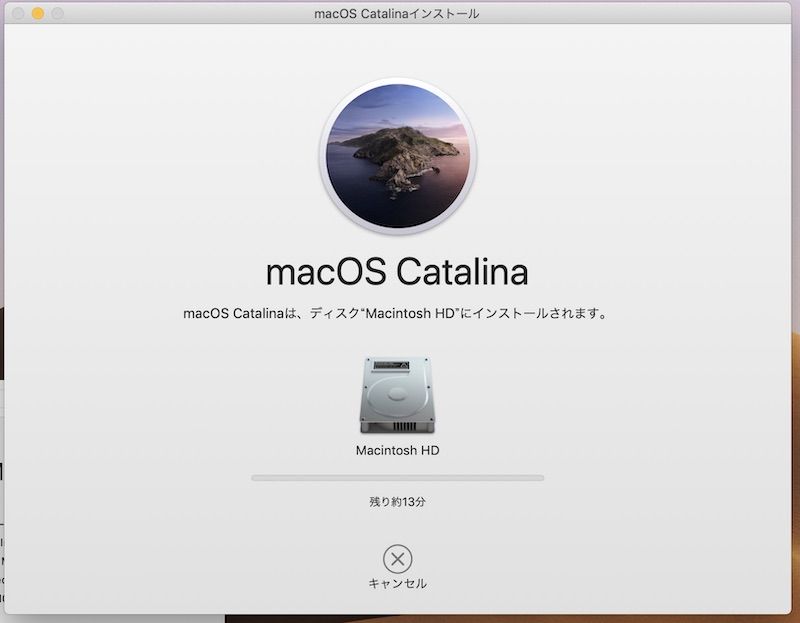Click the Macintosh HD disk name label
Viewport: 800px width, 623px height.
397,451
